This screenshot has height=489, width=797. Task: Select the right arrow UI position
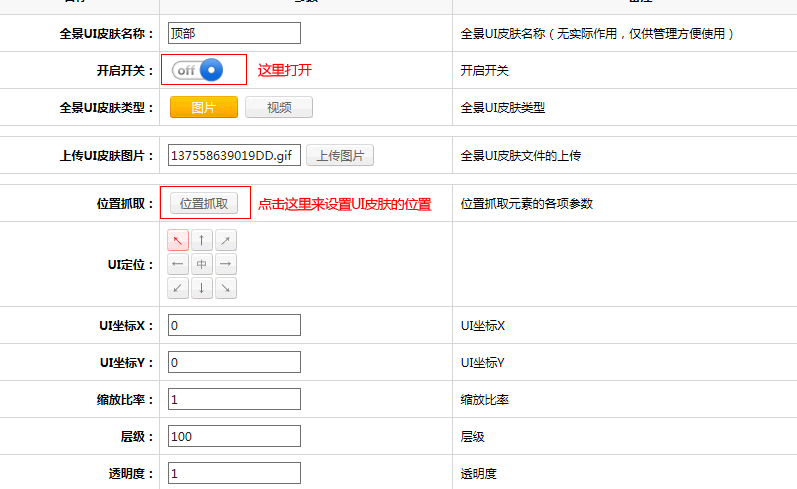[x=226, y=264]
